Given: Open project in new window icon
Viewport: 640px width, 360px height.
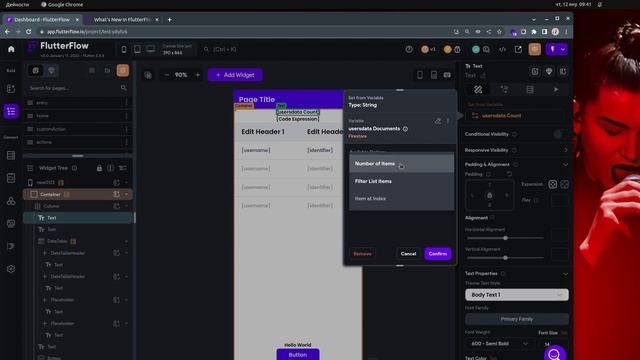Looking at the screenshot, I should (518, 49).
